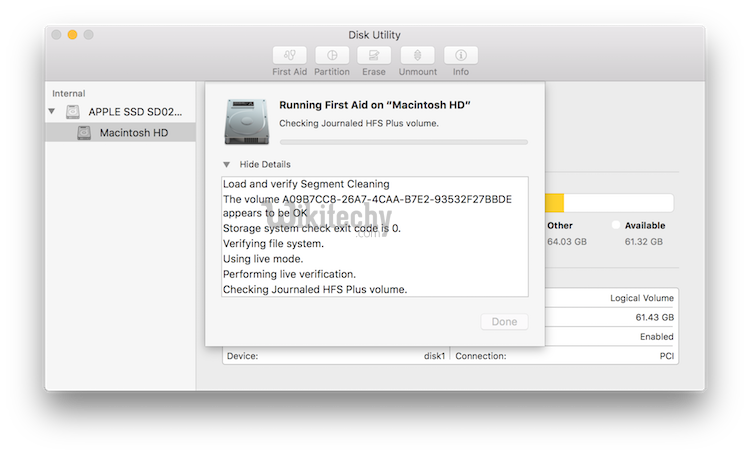
Task: Click the Unmount toolbar icon
Action: click(417, 56)
